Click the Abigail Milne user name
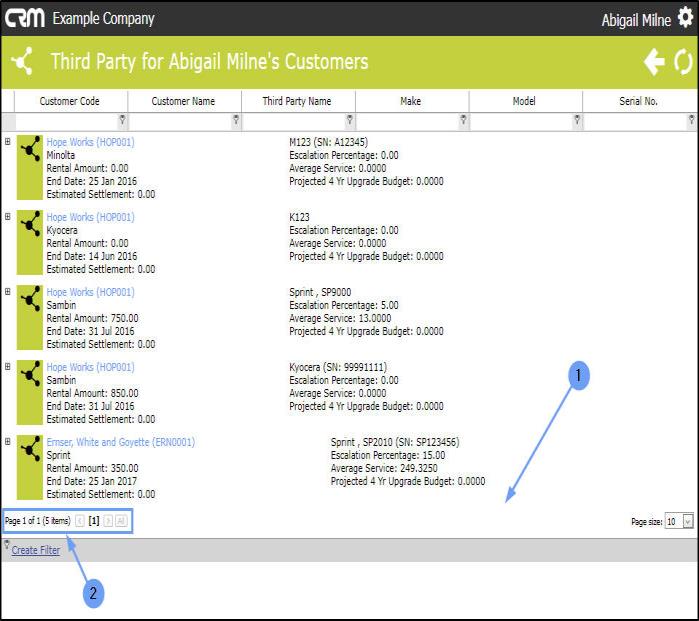Viewport: 699px width, 621px height. (x=636, y=20)
